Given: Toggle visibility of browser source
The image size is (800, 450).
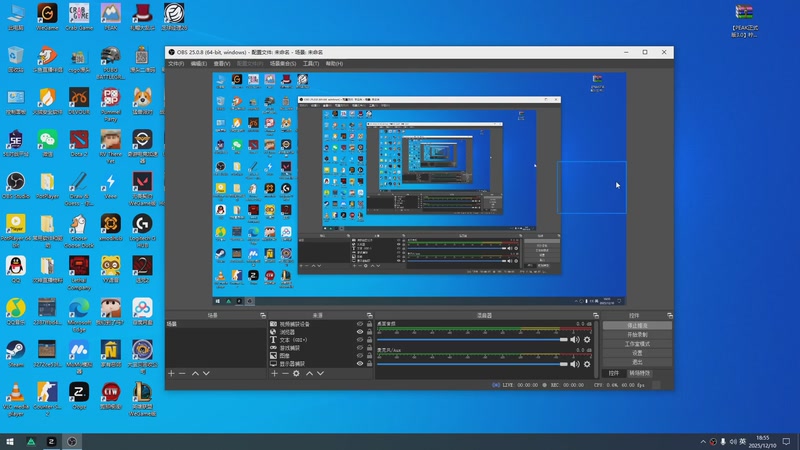Looking at the screenshot, I should (360, 332).
